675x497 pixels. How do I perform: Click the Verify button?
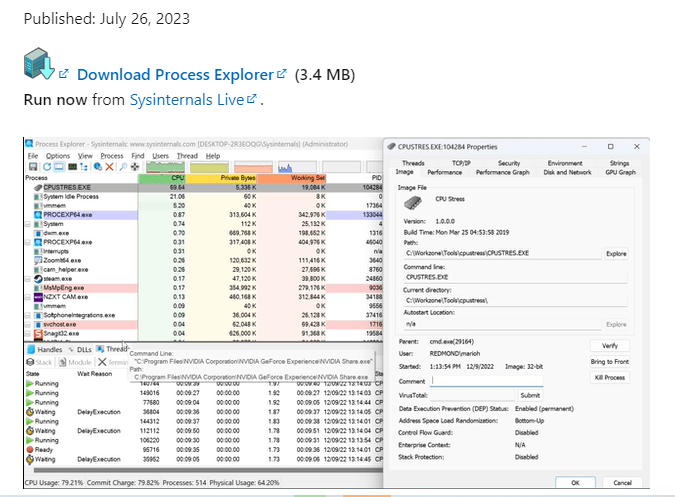[x=610, y=346]
